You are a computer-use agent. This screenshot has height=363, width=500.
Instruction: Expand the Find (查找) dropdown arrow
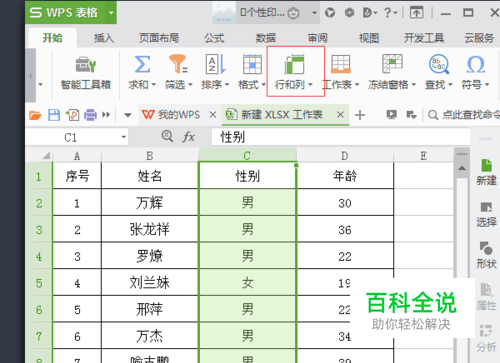point(450,85)
